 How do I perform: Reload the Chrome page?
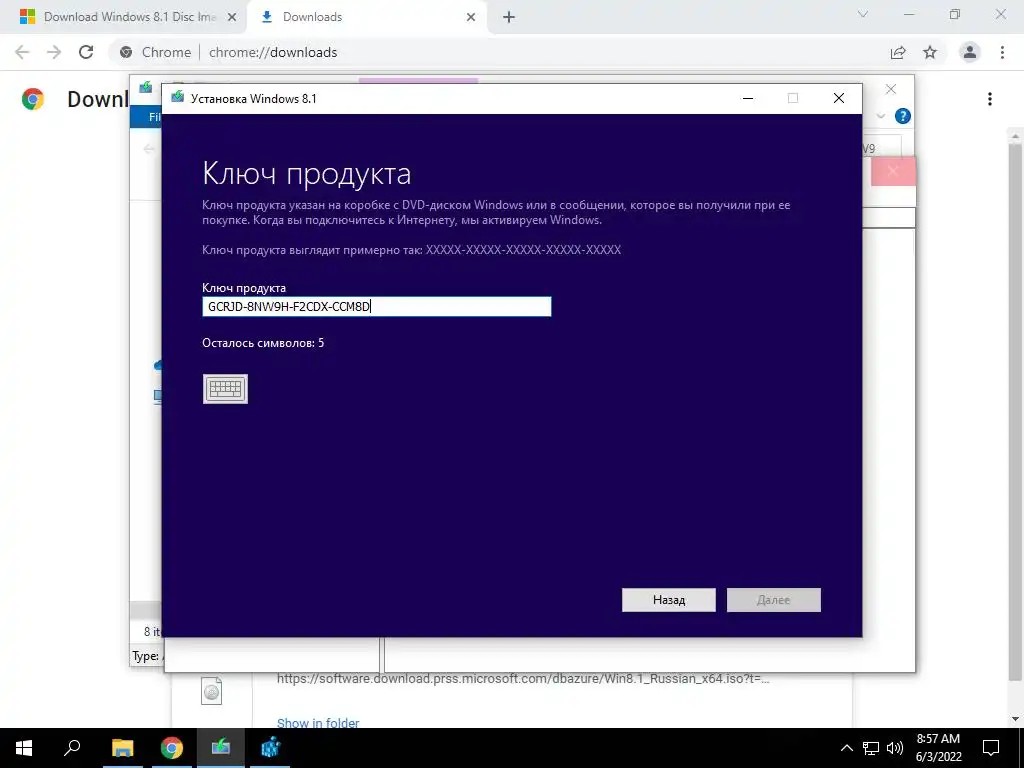(86, 52)
